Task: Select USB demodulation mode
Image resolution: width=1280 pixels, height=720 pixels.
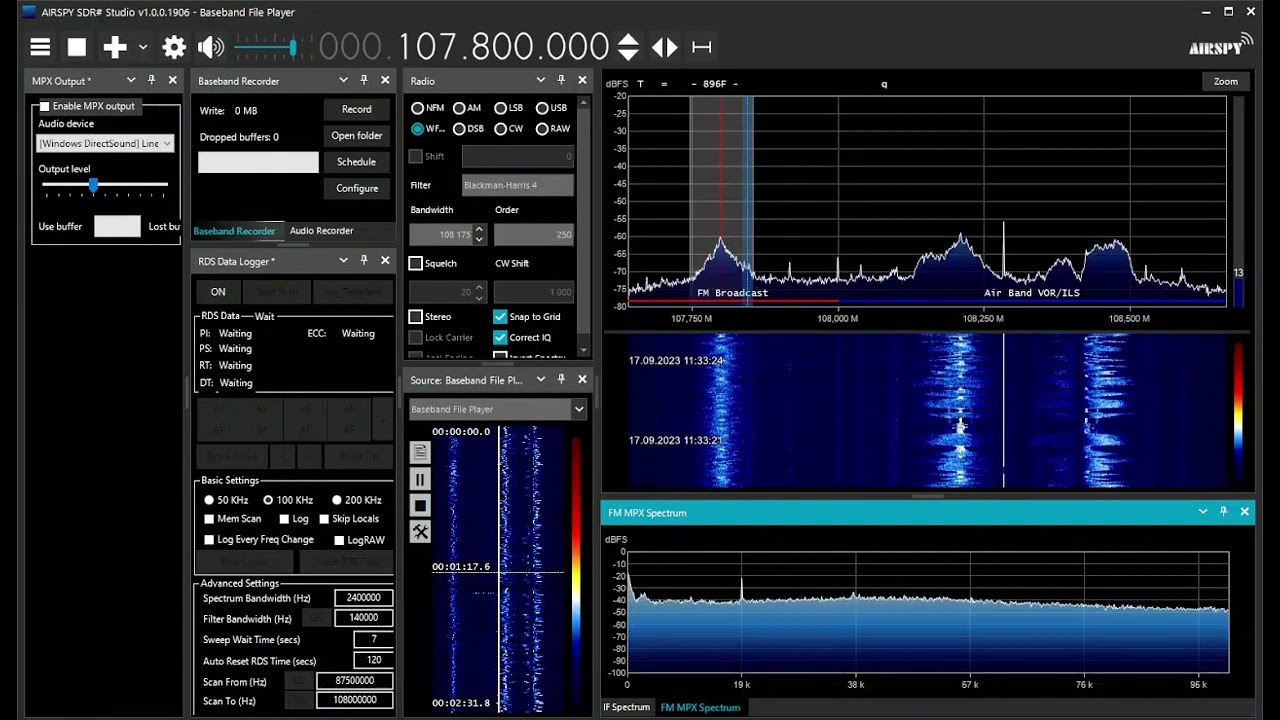Action: click(x=542, y=108)
